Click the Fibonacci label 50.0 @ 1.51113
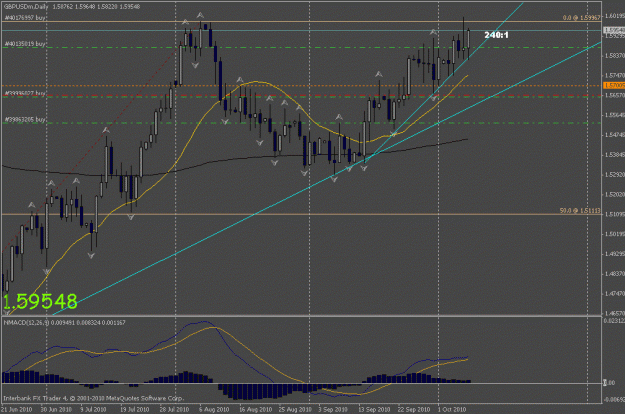Screen dimensions: 625x414 tap(580, 210)
